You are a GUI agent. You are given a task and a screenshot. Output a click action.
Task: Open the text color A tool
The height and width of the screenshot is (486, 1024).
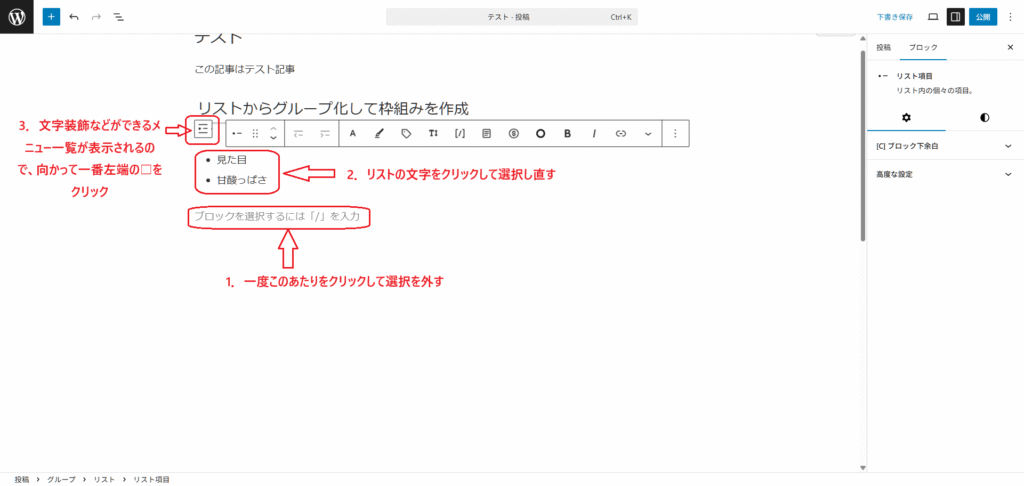(353, 133)
